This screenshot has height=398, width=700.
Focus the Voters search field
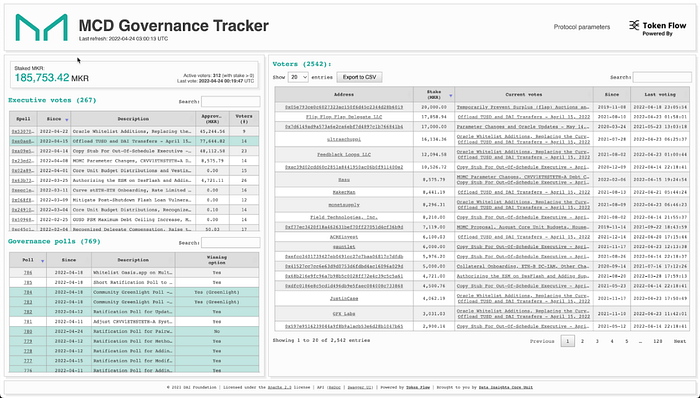[662, 77]
